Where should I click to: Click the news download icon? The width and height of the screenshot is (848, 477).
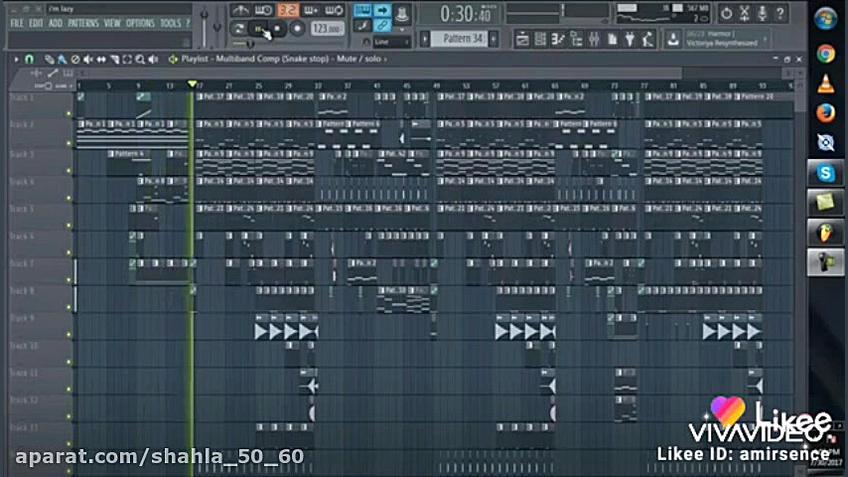point(673,38)
